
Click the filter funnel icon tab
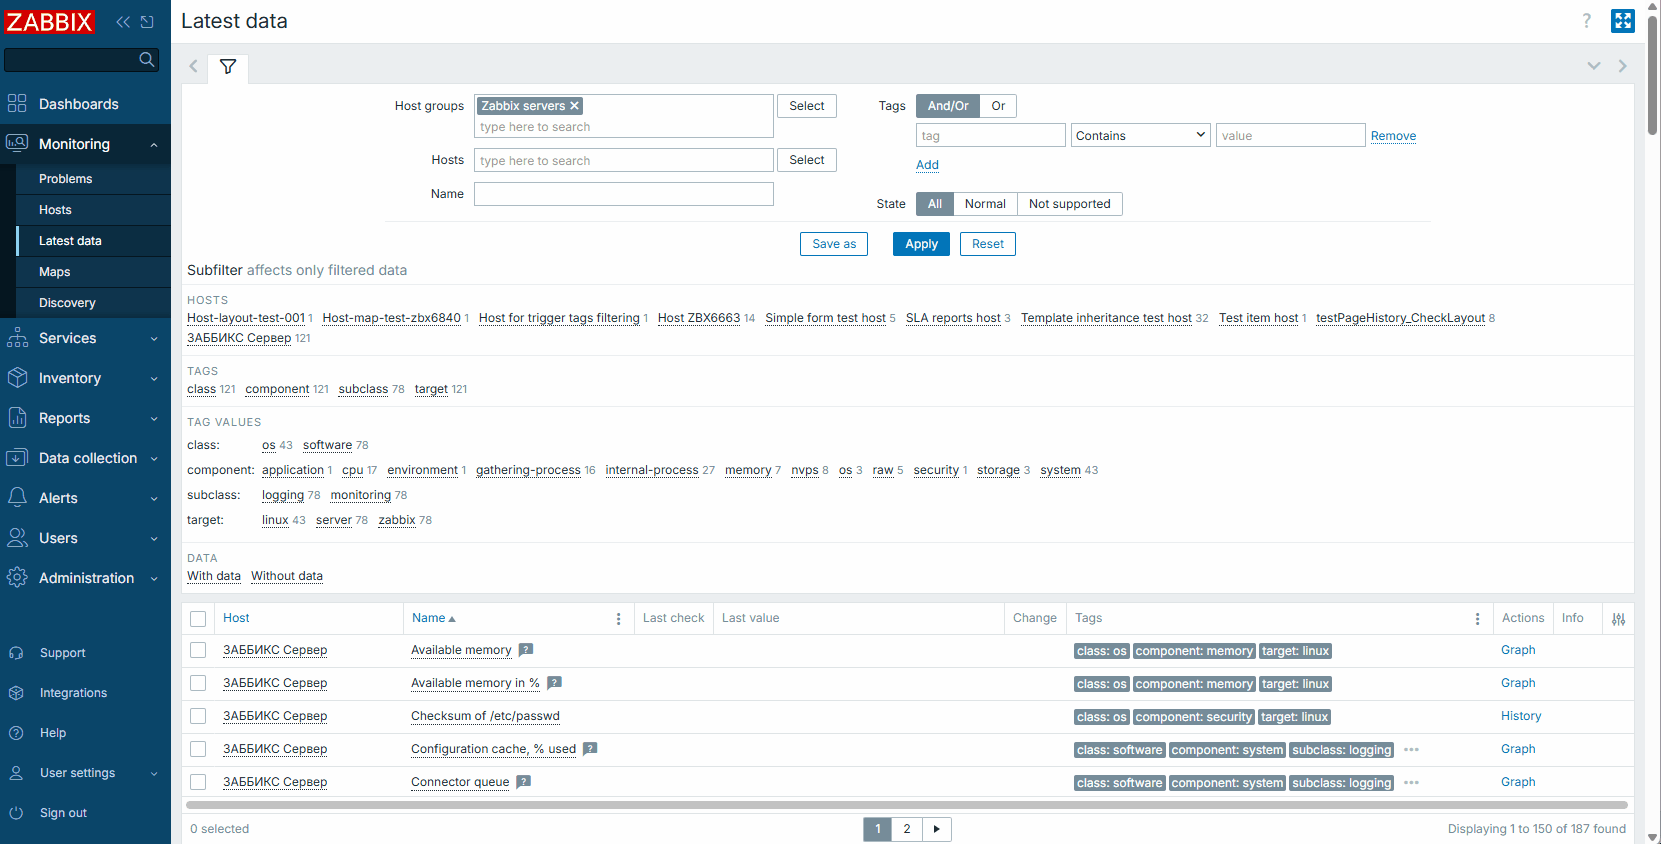(228, 67)
